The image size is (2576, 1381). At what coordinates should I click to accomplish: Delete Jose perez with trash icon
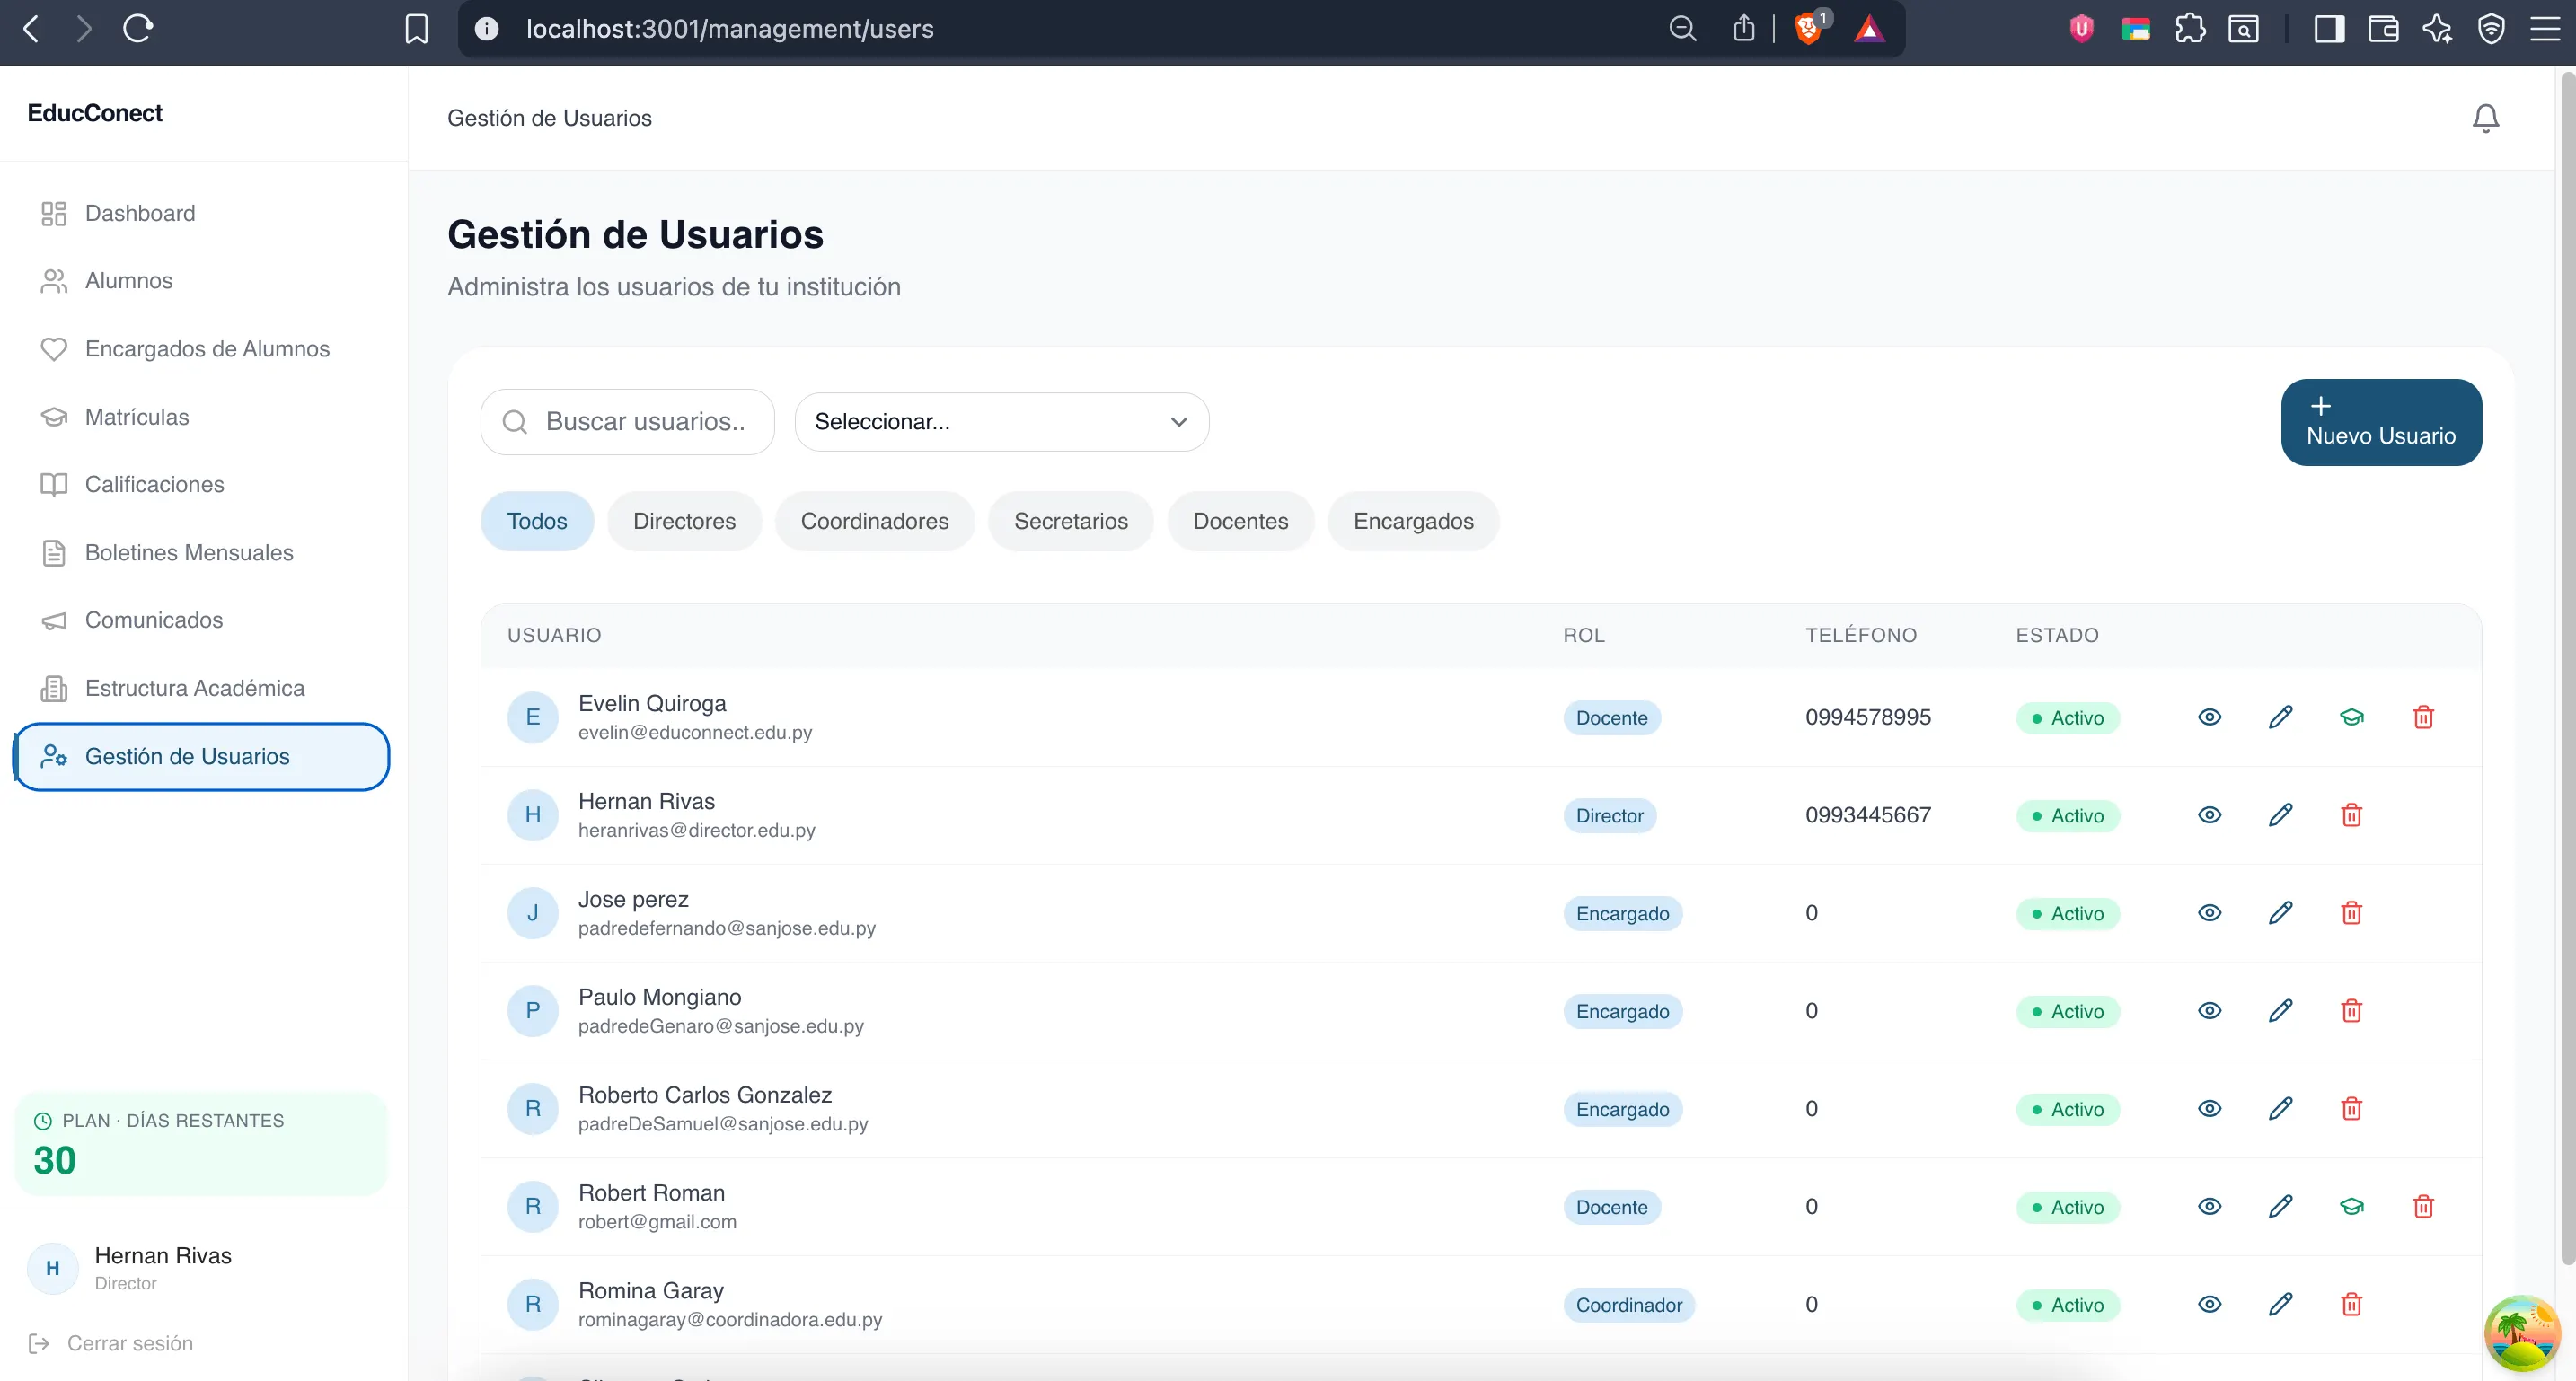[x=2351, y=913]
